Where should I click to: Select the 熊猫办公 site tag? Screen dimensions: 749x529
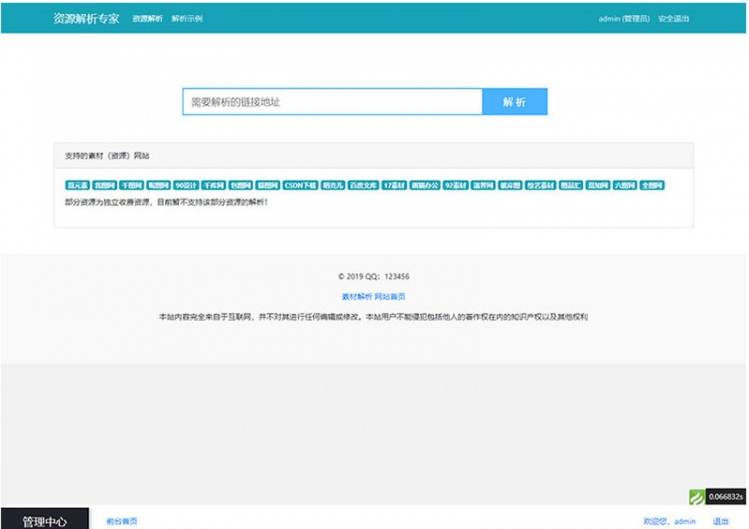point(425,185)
